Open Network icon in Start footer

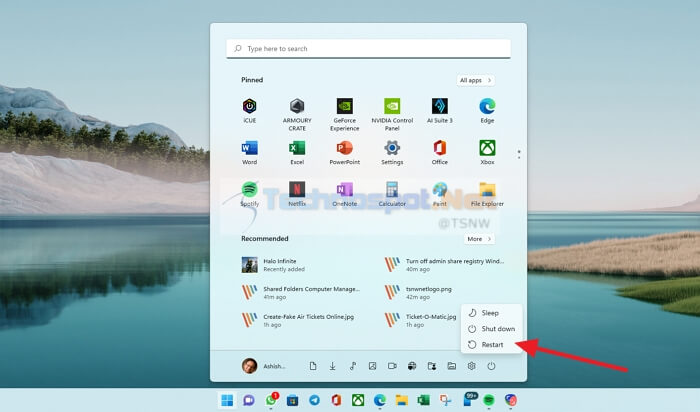pos(412,366)
